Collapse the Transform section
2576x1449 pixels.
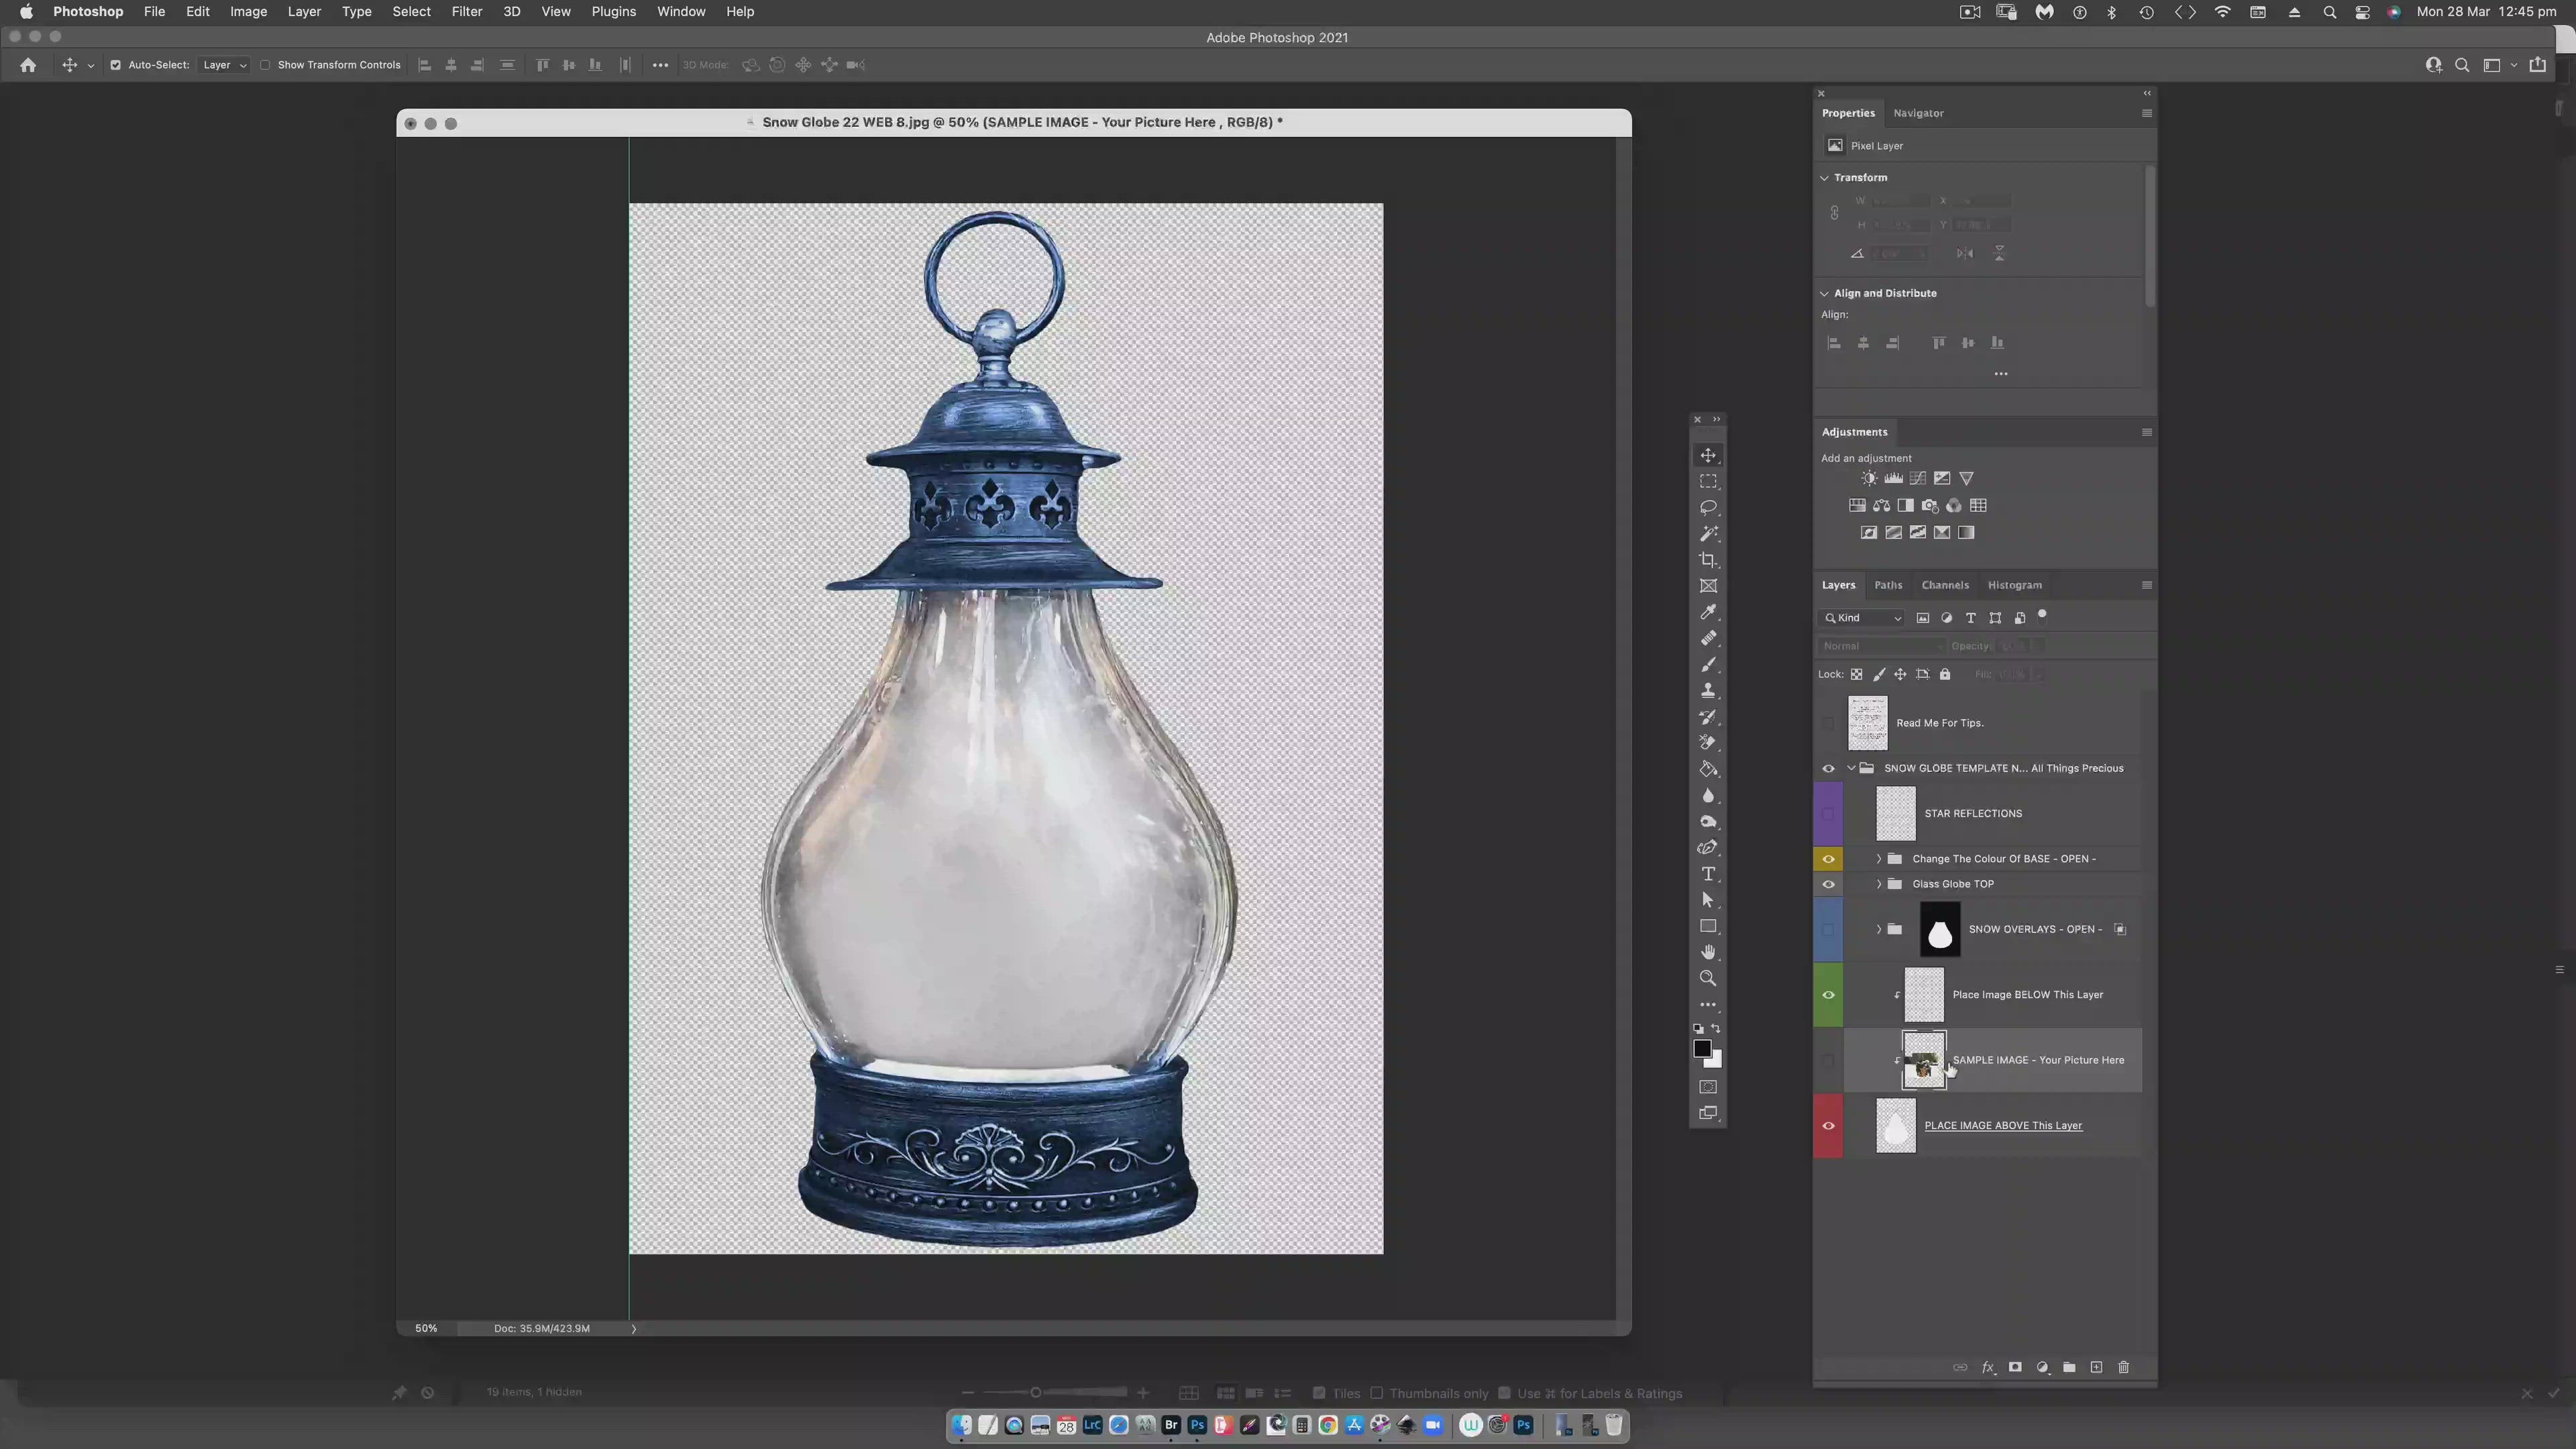[x=1824, y=177]
